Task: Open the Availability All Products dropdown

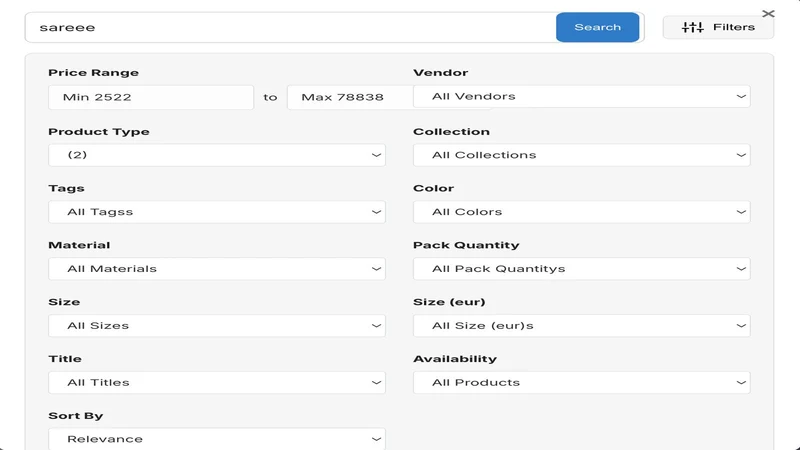Action: [582, 383]
